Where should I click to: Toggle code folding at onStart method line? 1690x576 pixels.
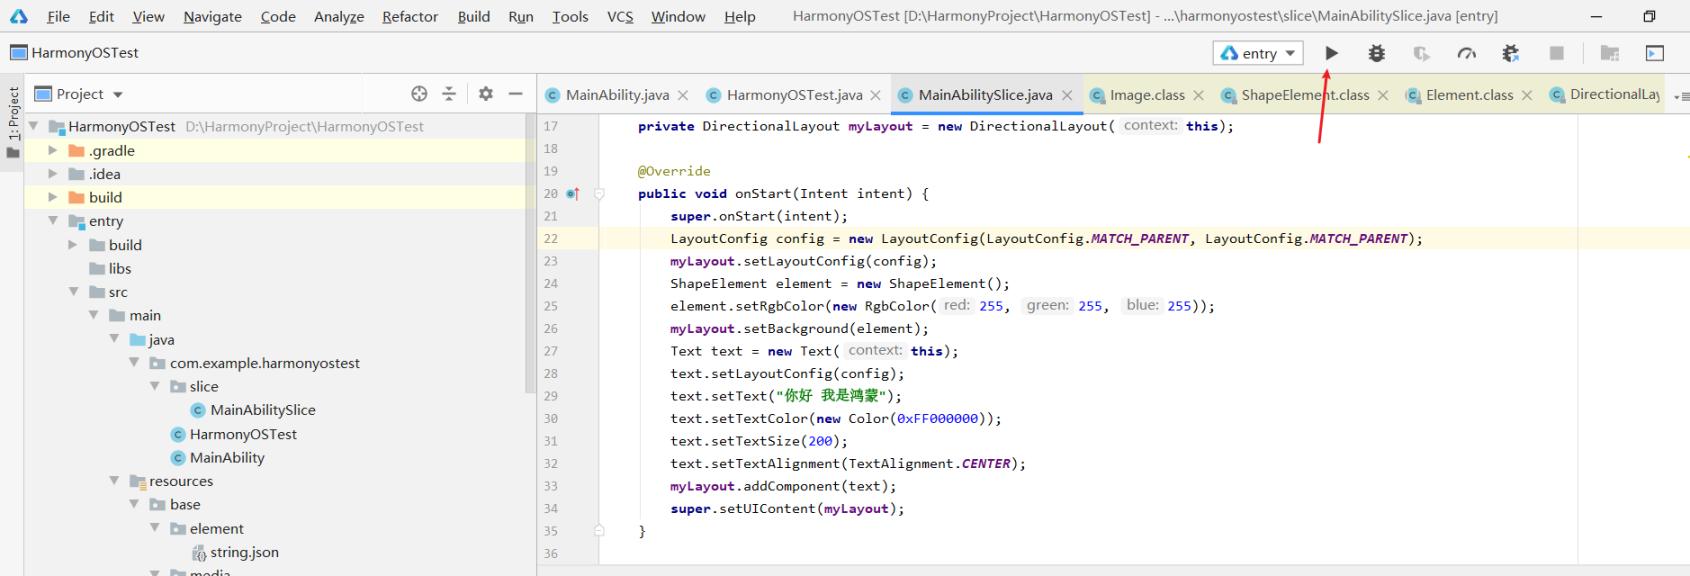(x=599, y=194)
